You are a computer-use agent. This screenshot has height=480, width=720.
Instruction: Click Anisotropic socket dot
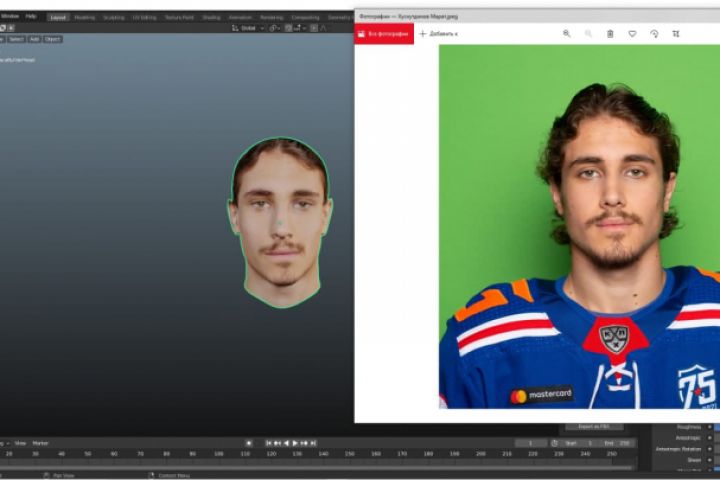pyautogui.click(x=710, y=438)
